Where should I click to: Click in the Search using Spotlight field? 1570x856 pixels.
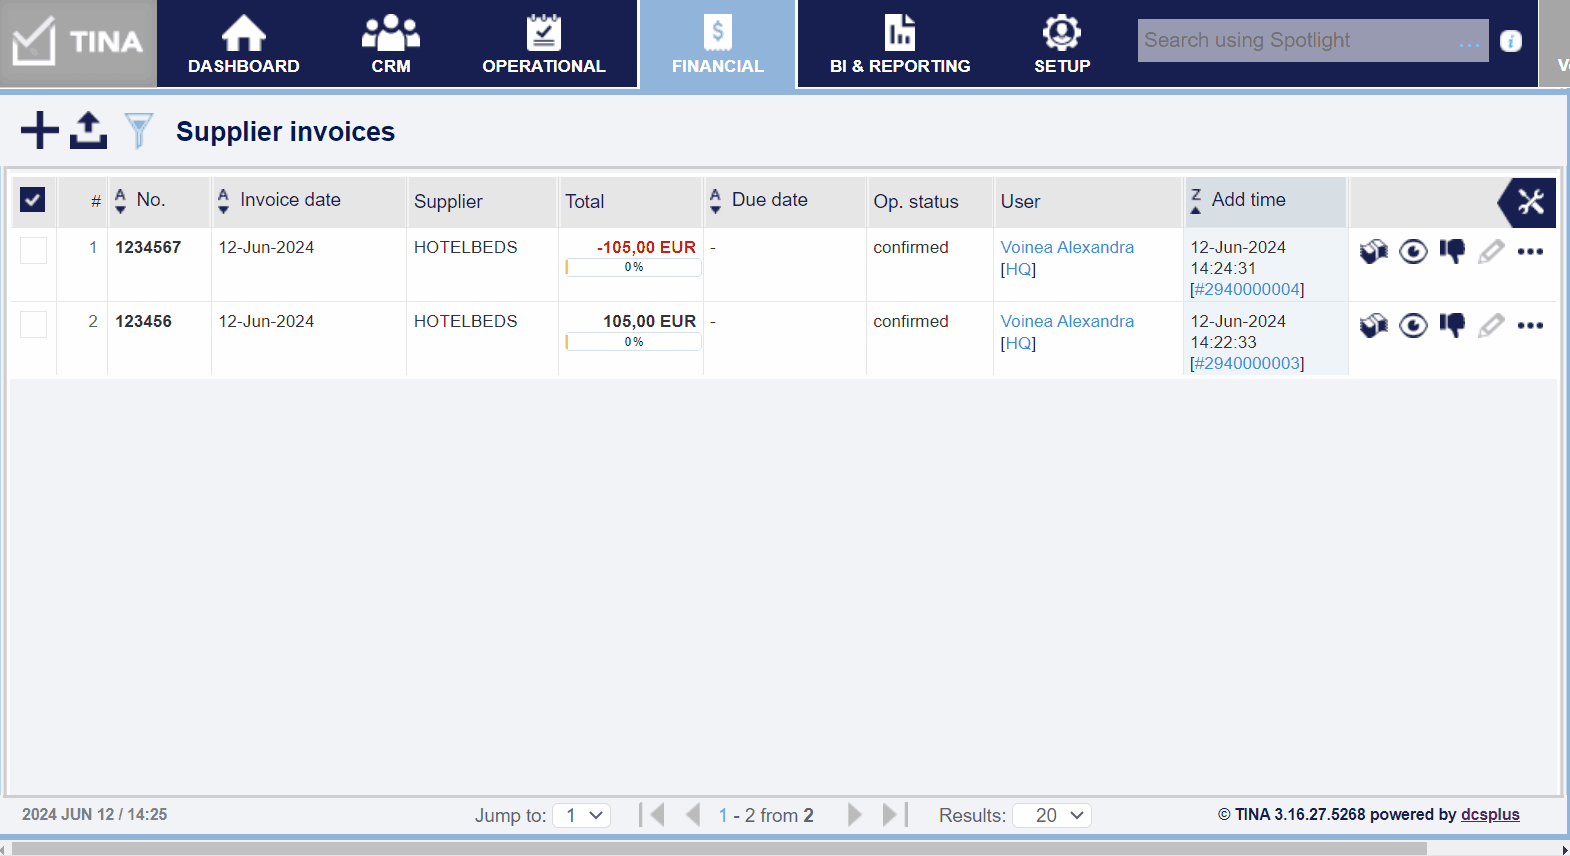[x=1300, y=41]
